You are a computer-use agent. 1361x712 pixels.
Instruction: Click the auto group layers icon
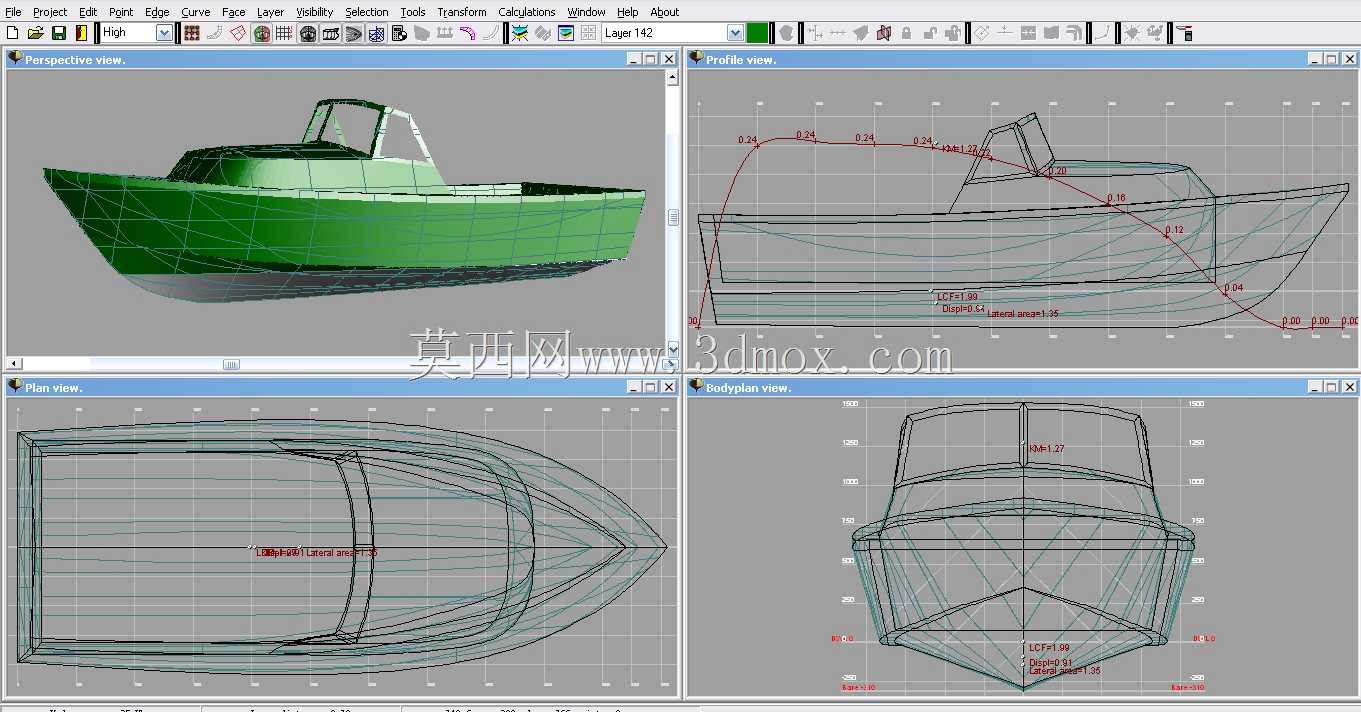tap(543, 33)
